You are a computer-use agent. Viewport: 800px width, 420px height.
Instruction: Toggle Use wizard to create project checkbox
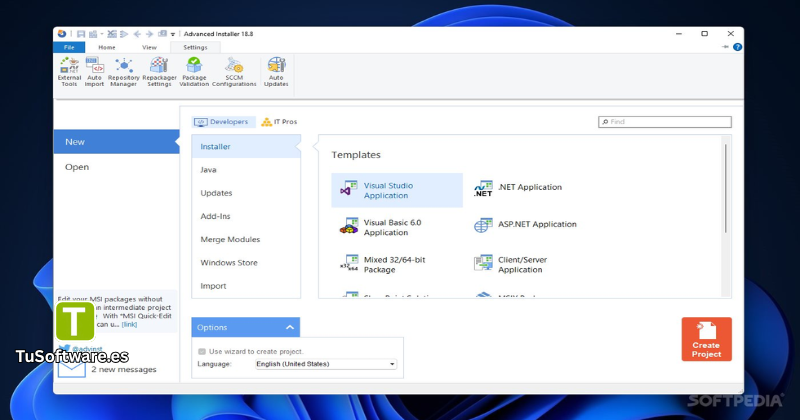[202, 352]
